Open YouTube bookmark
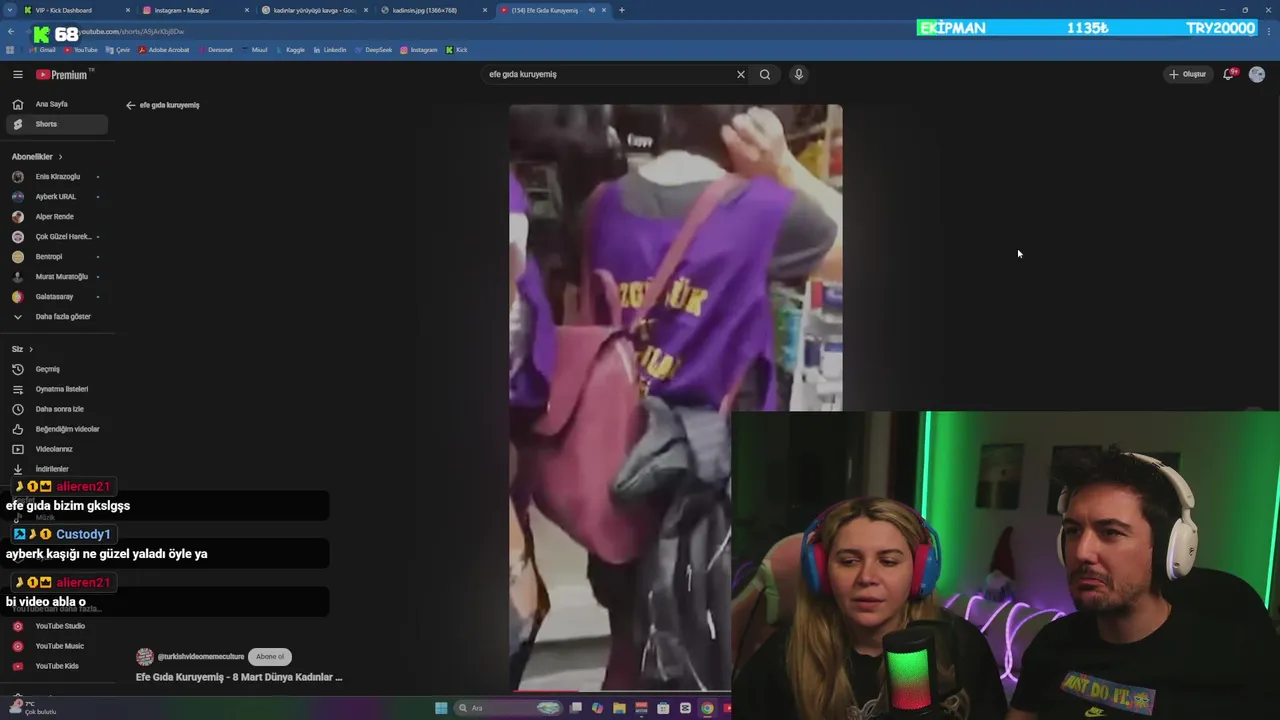The image size is (1280, 720). pos(81,50)
